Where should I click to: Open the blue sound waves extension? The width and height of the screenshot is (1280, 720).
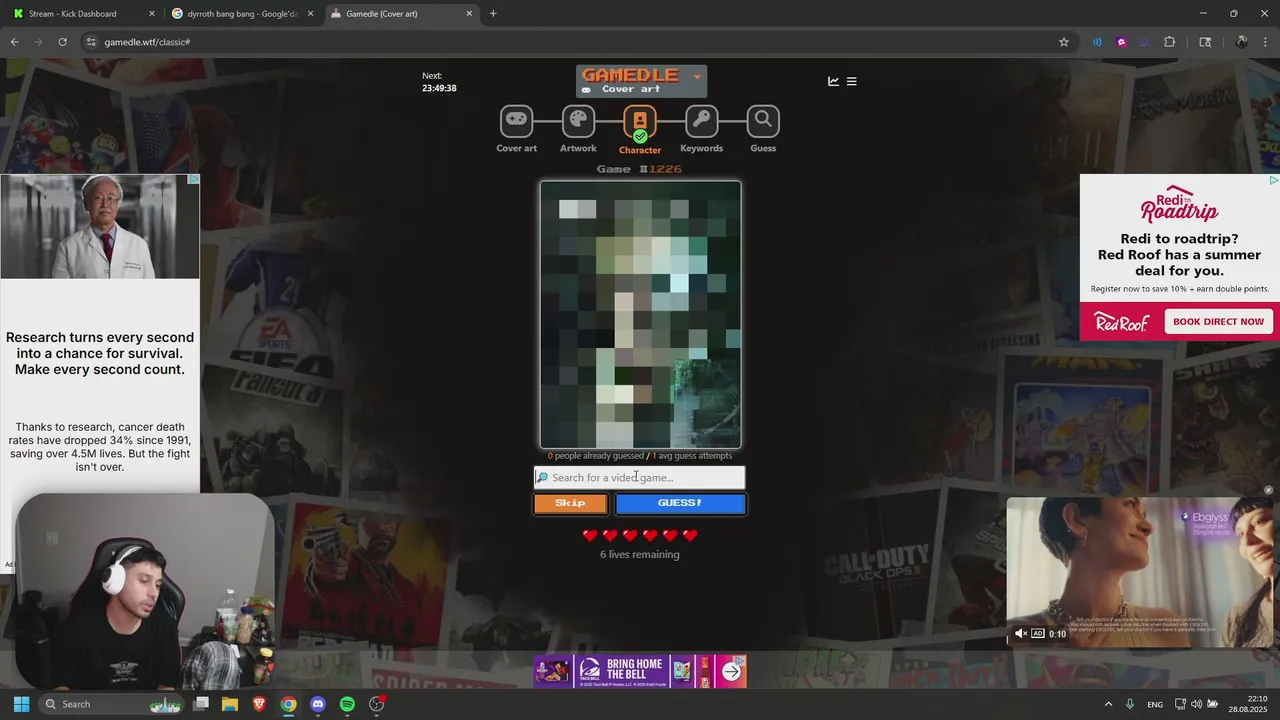1097,42
